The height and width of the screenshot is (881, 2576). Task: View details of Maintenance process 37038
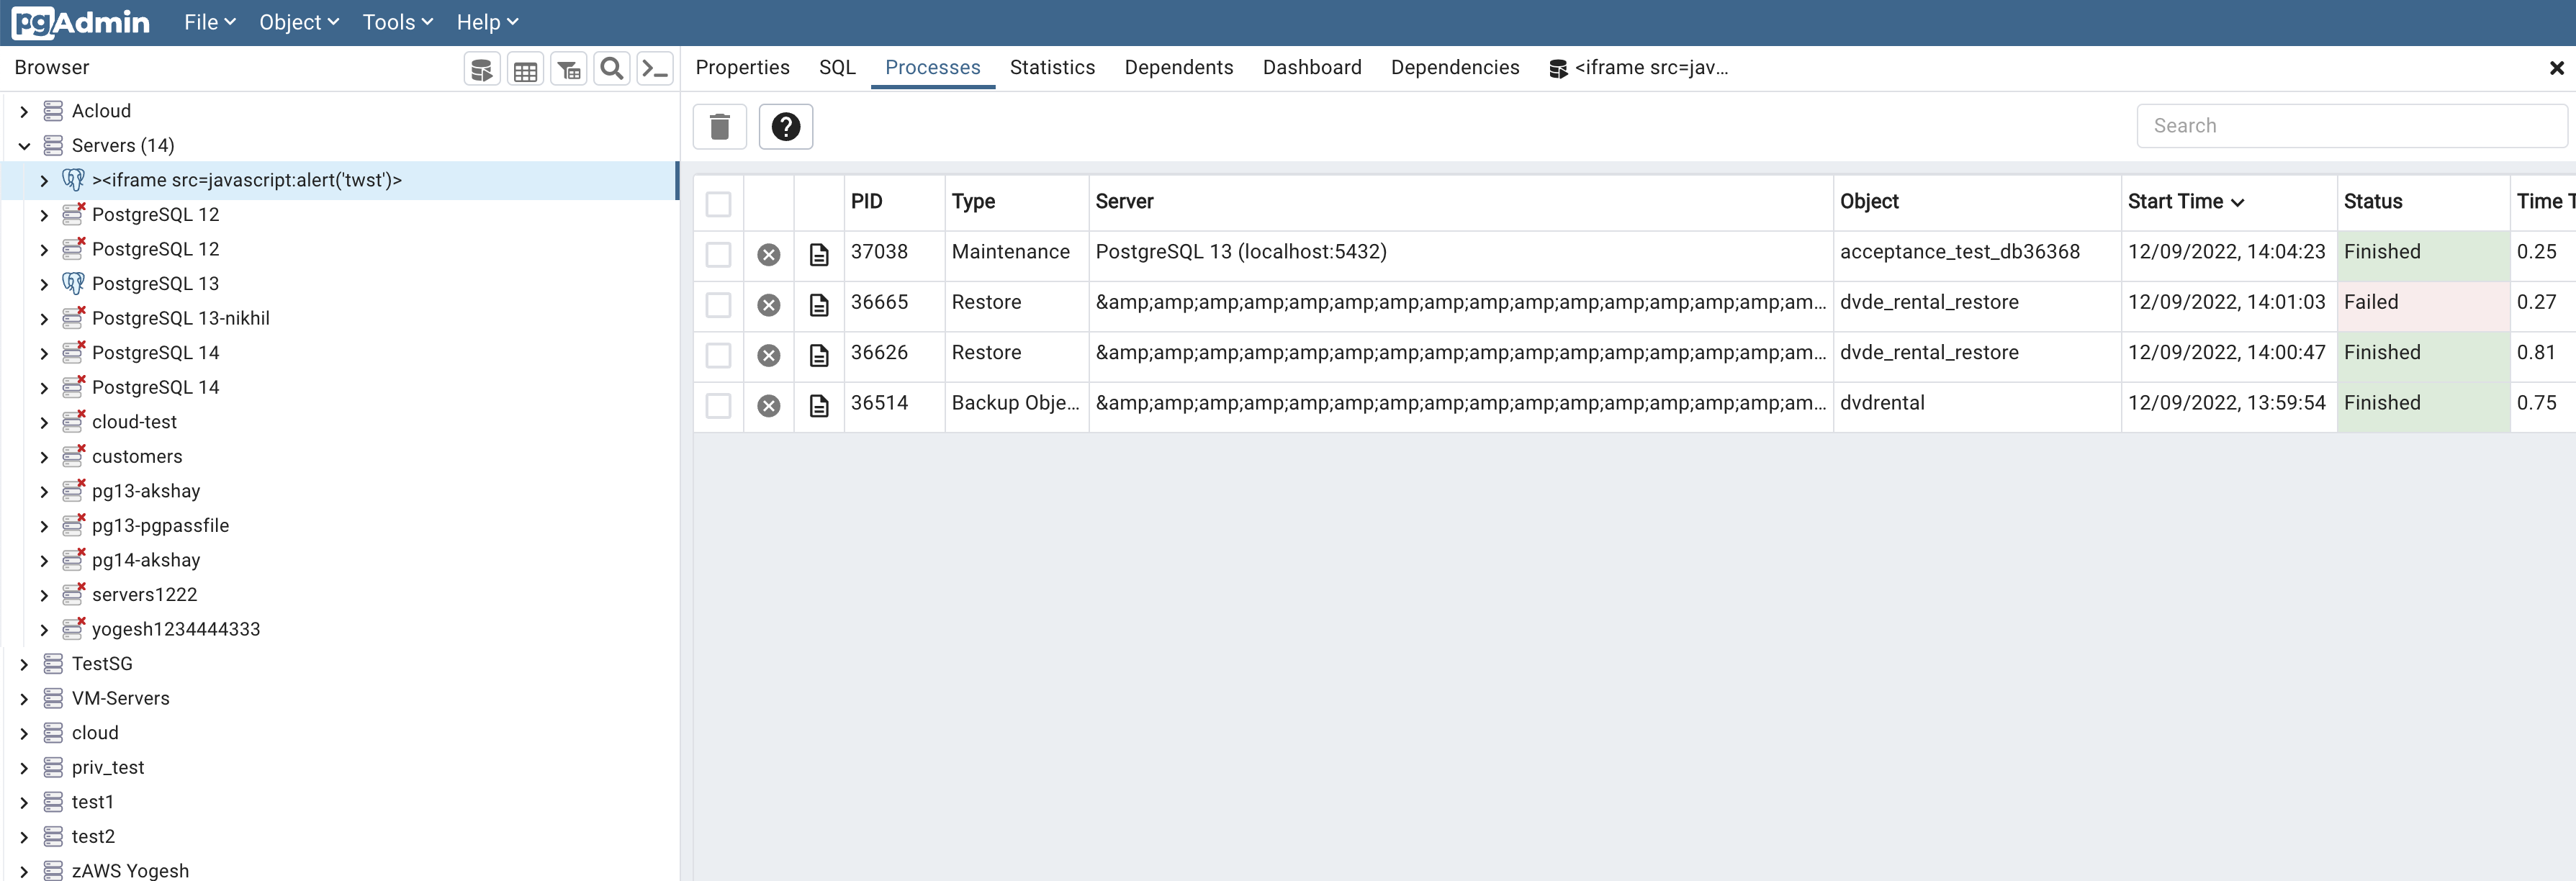(819, 255)
